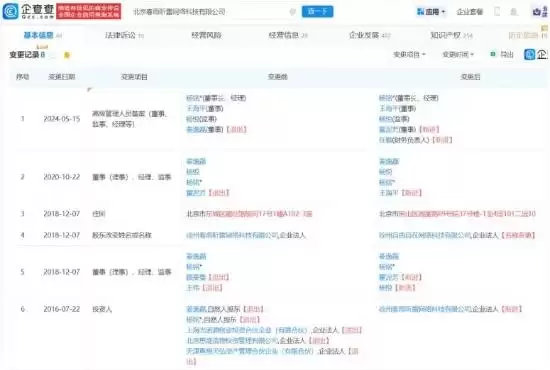Viewport: 550px width, 370px height.
Task: Select the date 2020-10-22 in row 2
Action: 62,177
